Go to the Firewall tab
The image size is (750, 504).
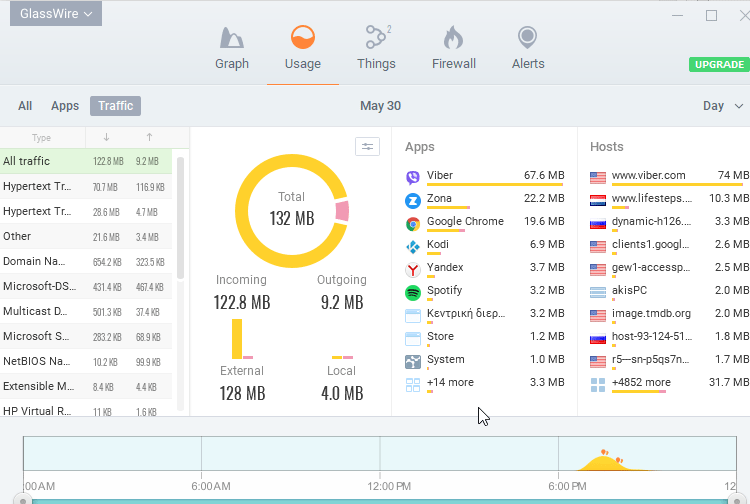pos(453,48)
